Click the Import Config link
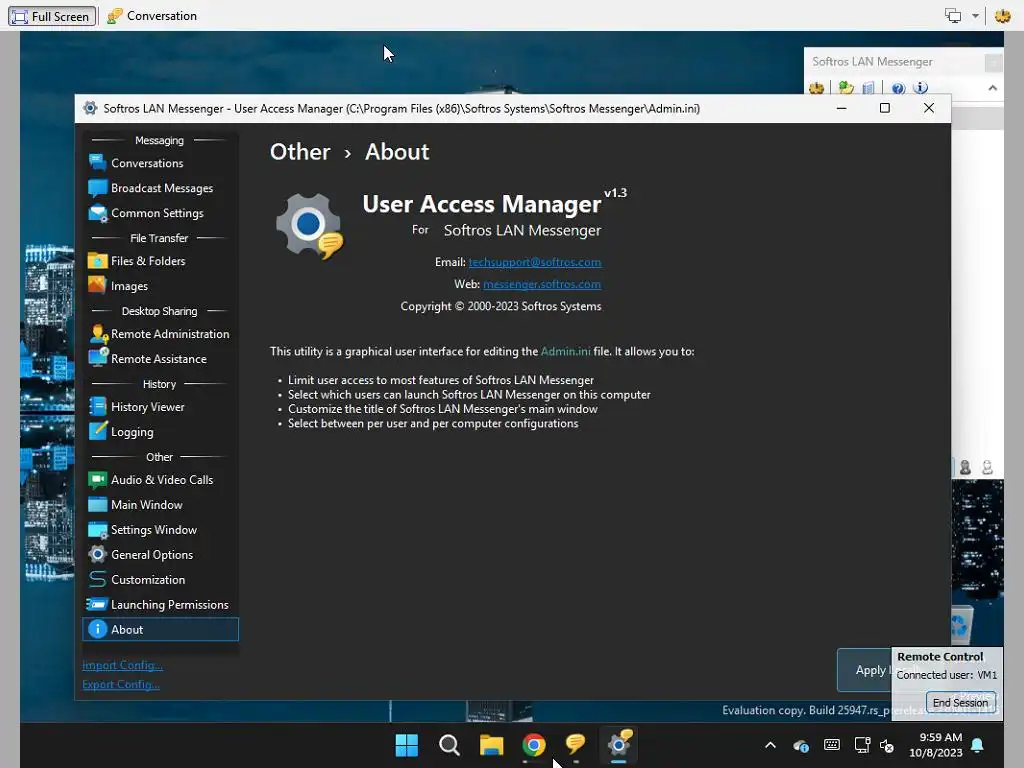This screenshot has width=1024, height=768. [x=122, y=665]
